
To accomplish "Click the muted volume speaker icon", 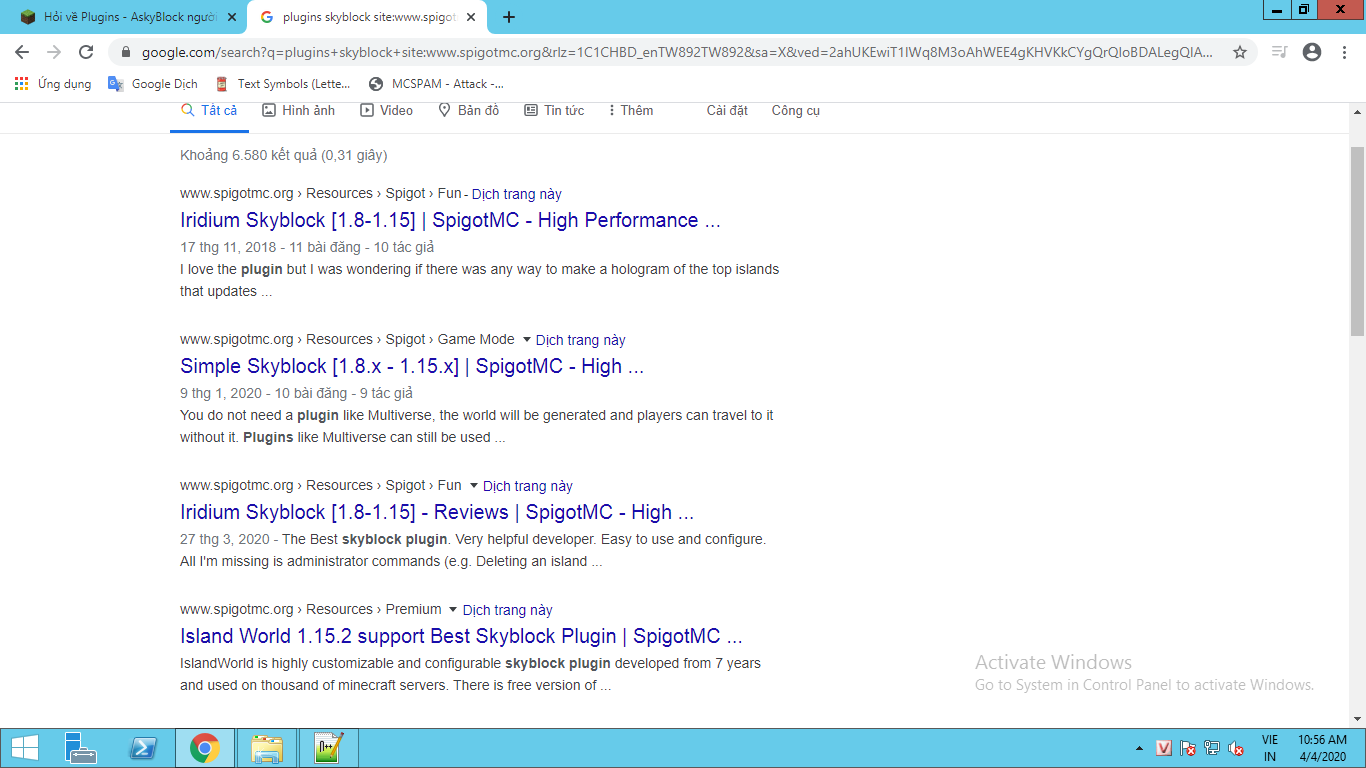I will pyautogui.click(x=1236, y=748).
